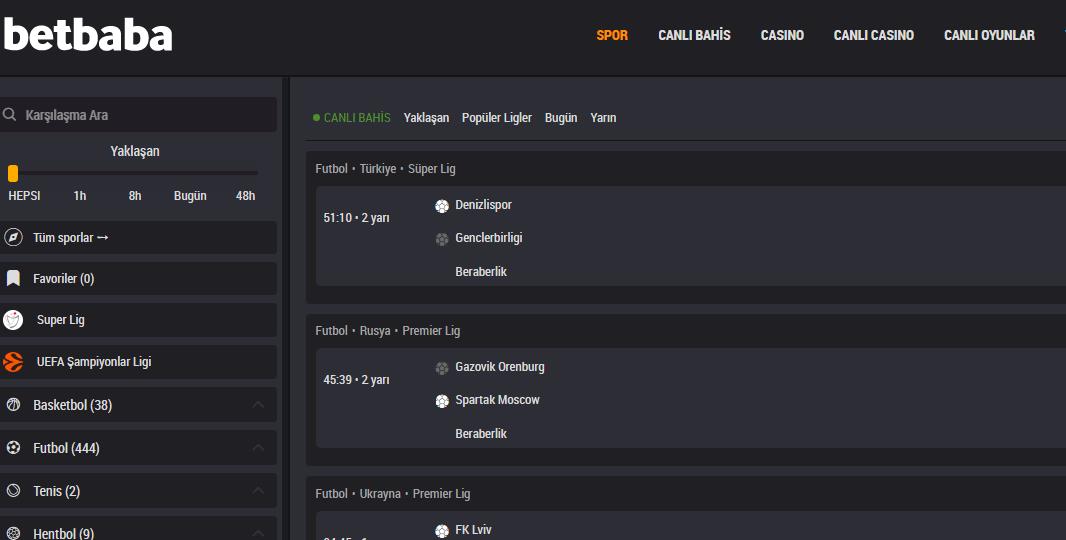
Task: Set the time slider to 48h
Action: 245,196
